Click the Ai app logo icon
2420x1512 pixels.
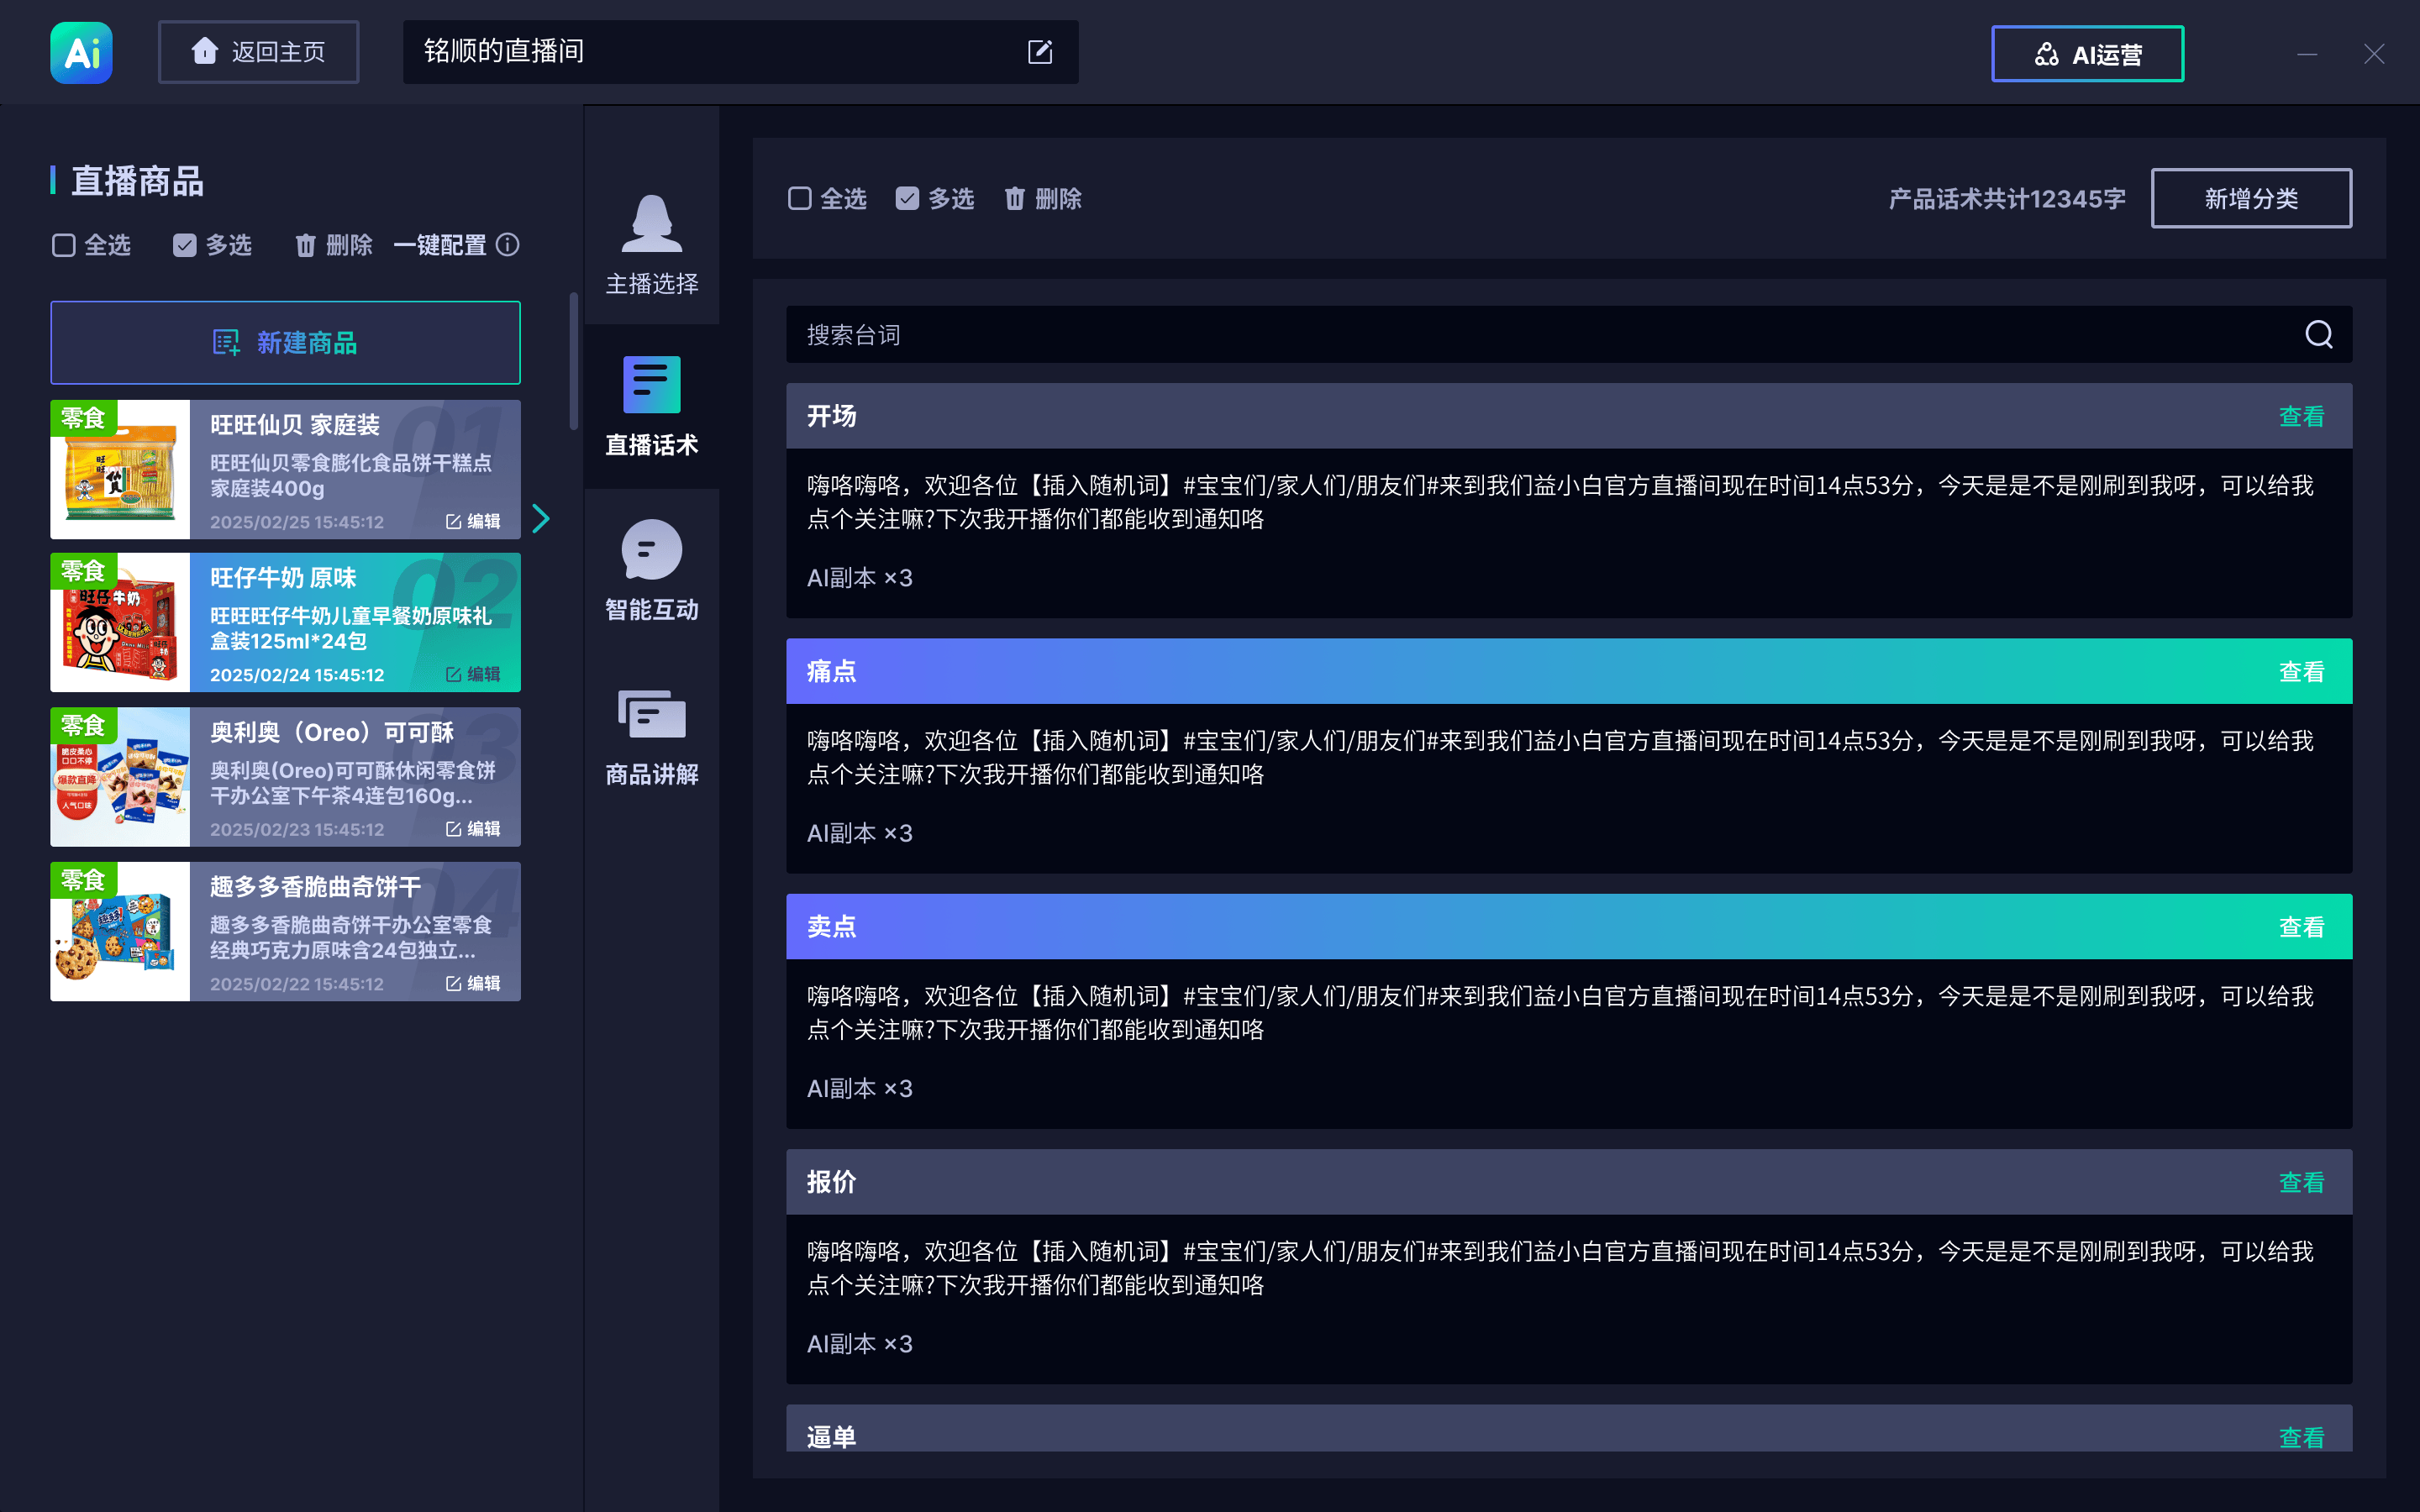click(x=81, y=52)
